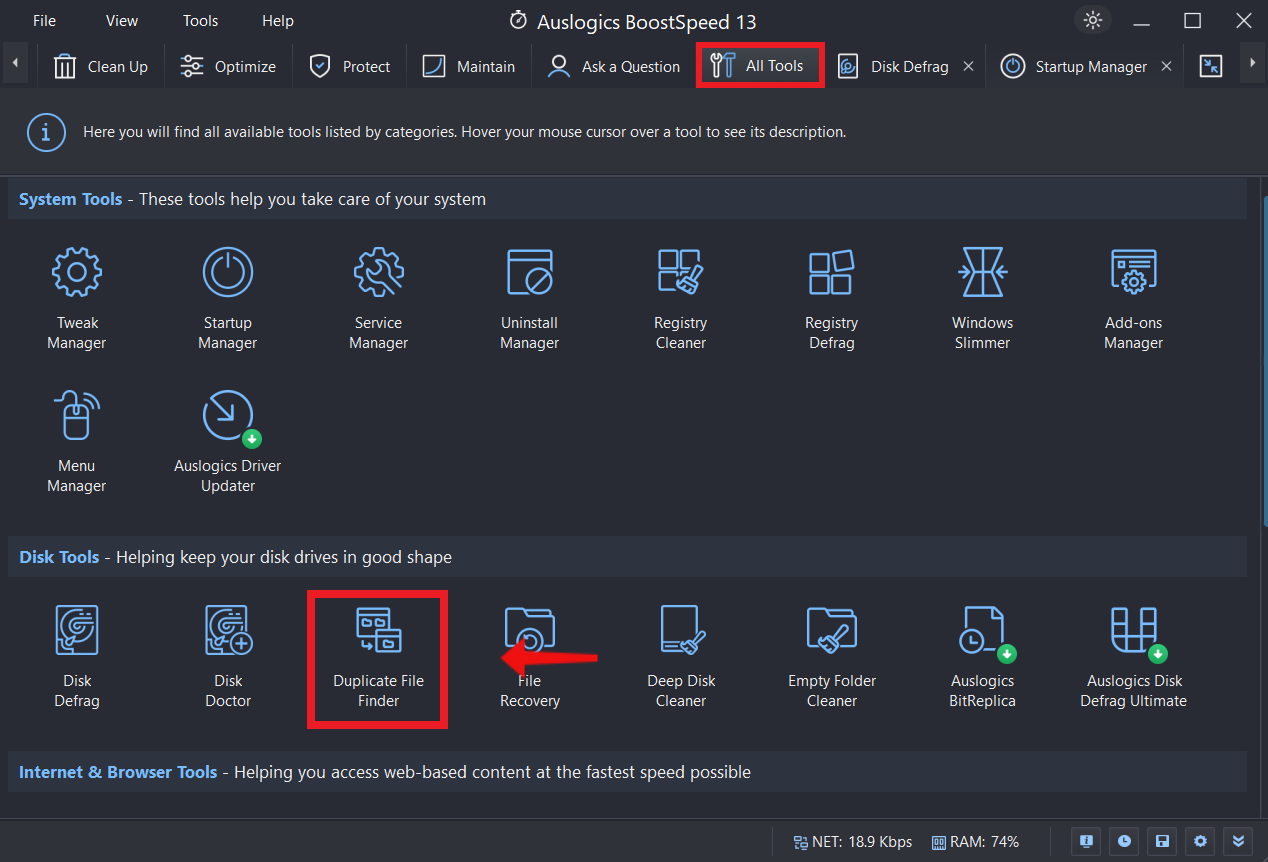Viewport: 1268px width, 862px height.
Task: Launch the File Recovery tool
Action: tap(530, 657)
